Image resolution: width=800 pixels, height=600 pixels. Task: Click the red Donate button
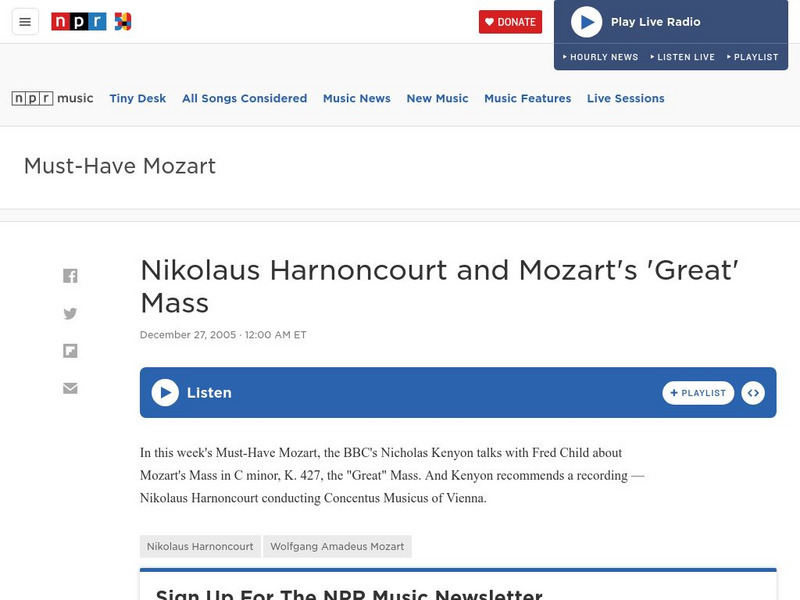(510, 20)
